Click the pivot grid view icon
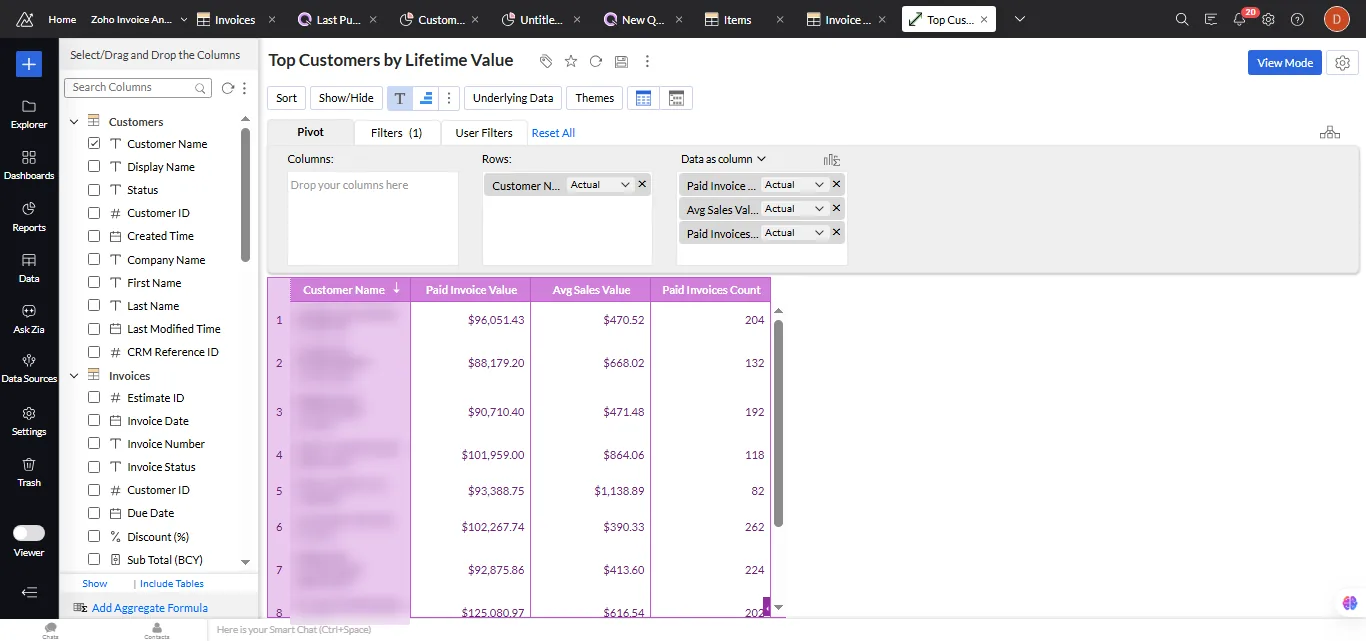Screen dimensions: 1366x641 pos(644,98)
